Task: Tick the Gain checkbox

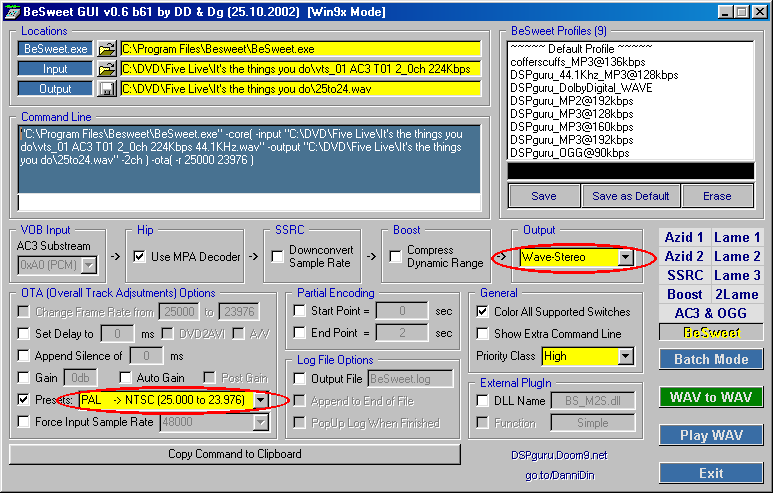Action: point(23,378)
